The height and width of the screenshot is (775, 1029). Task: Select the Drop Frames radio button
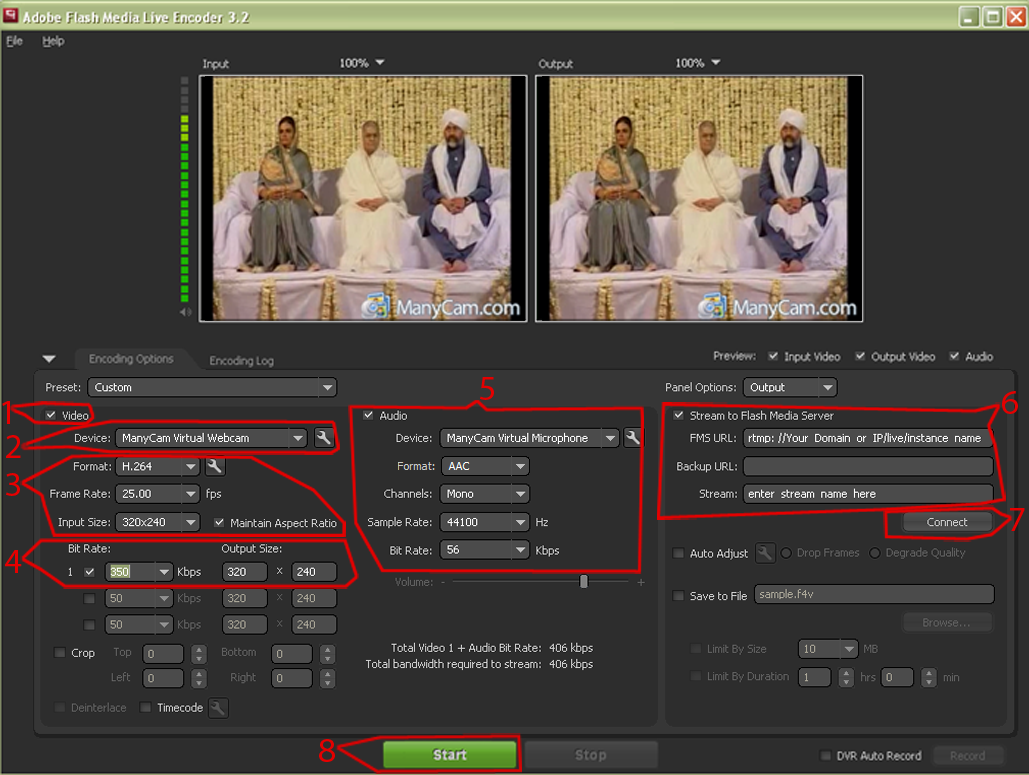click(786, 553)
